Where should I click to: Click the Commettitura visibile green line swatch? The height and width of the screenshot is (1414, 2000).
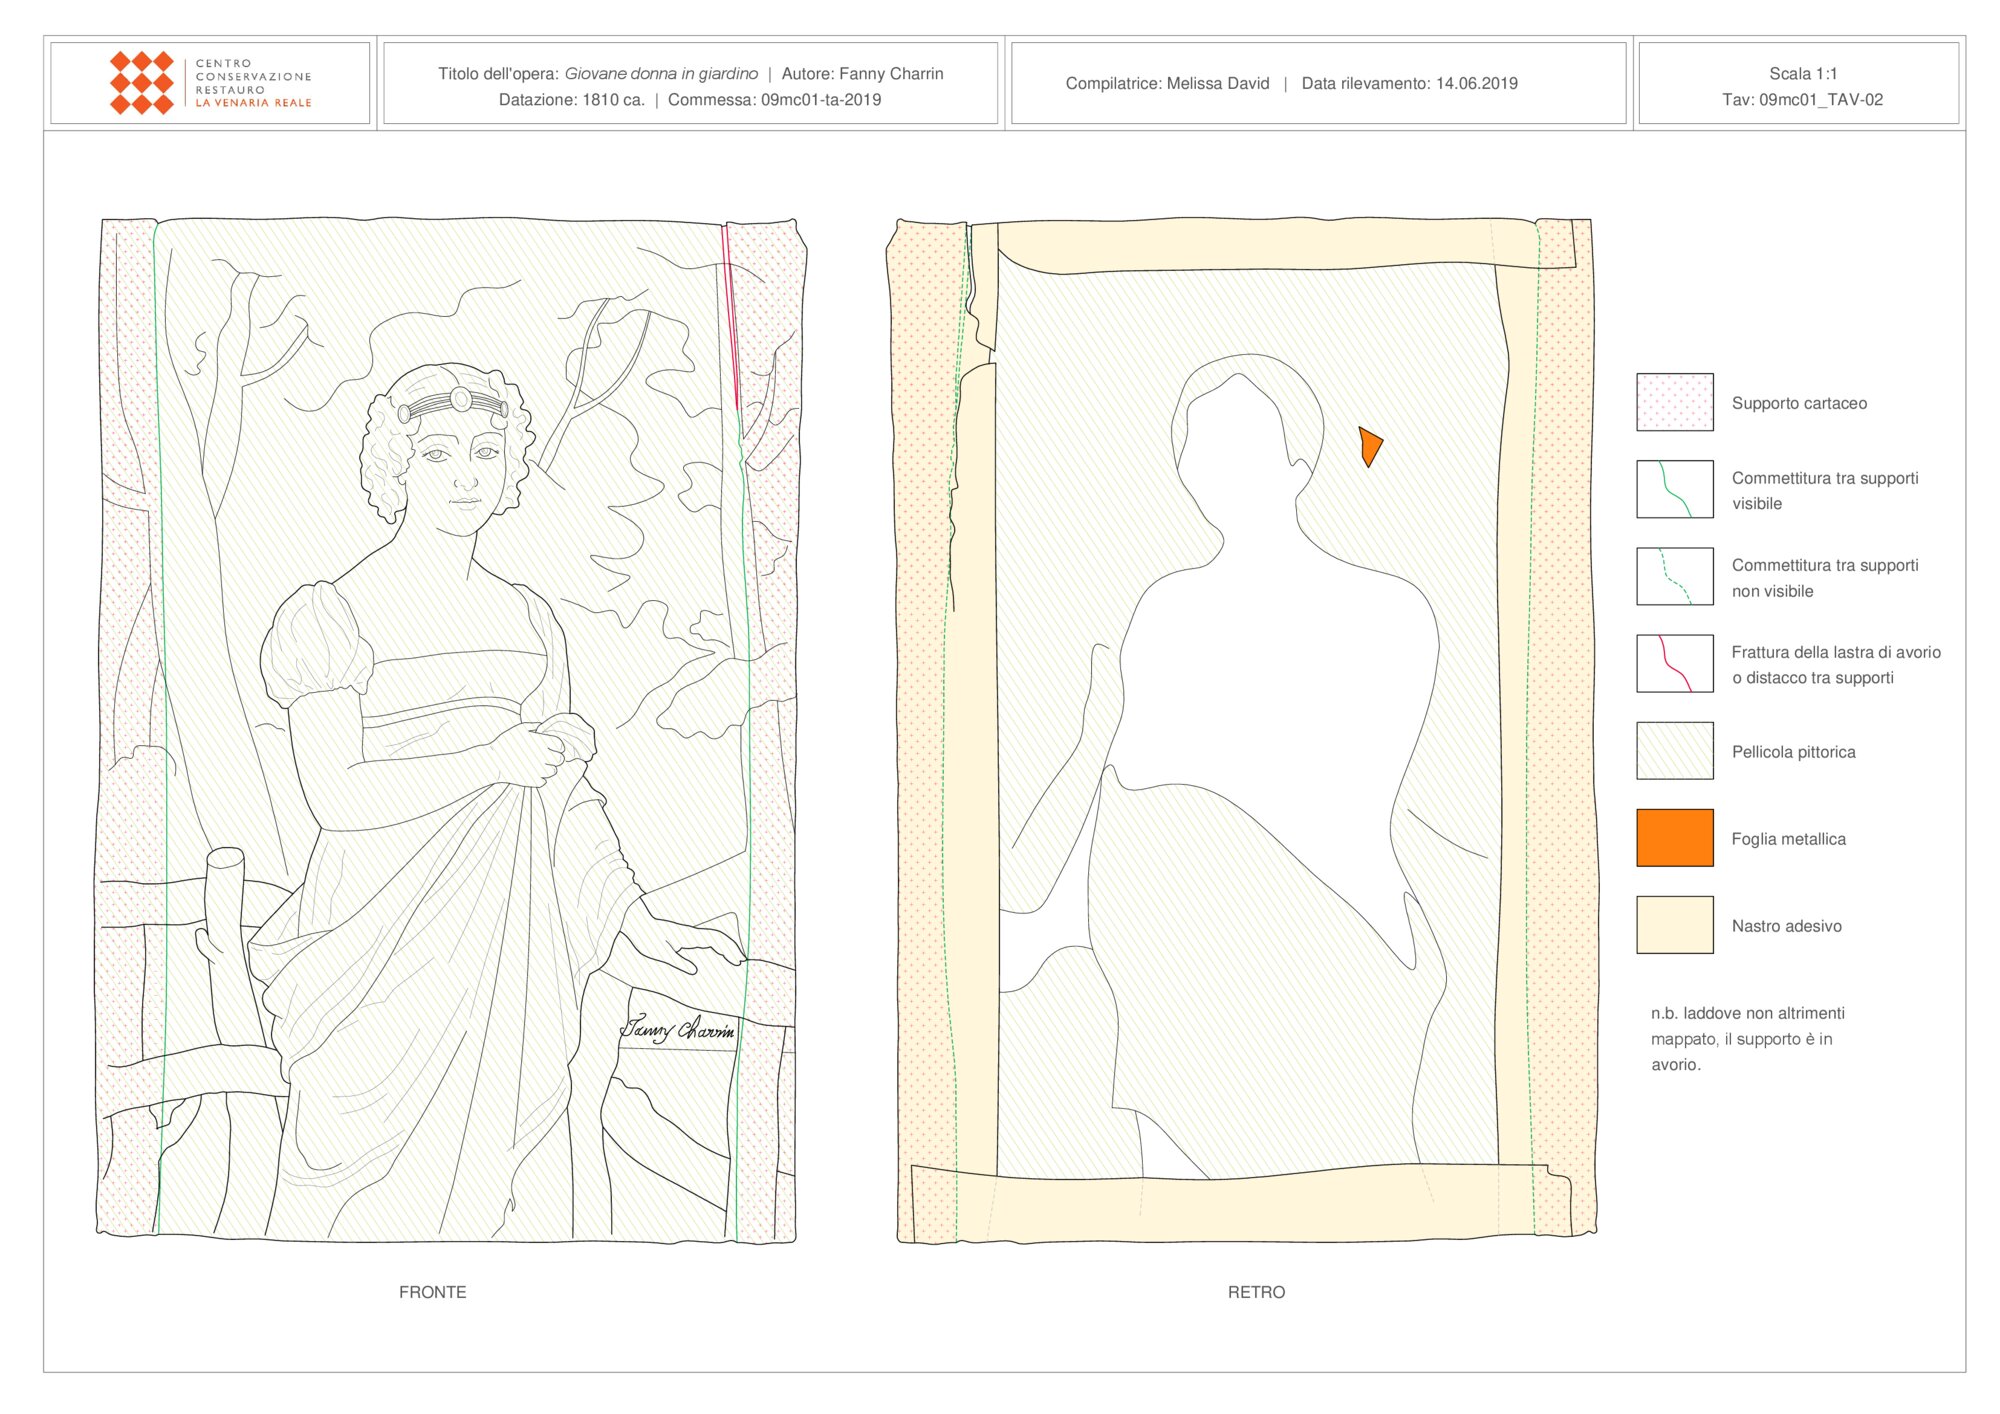(1674, 489)
